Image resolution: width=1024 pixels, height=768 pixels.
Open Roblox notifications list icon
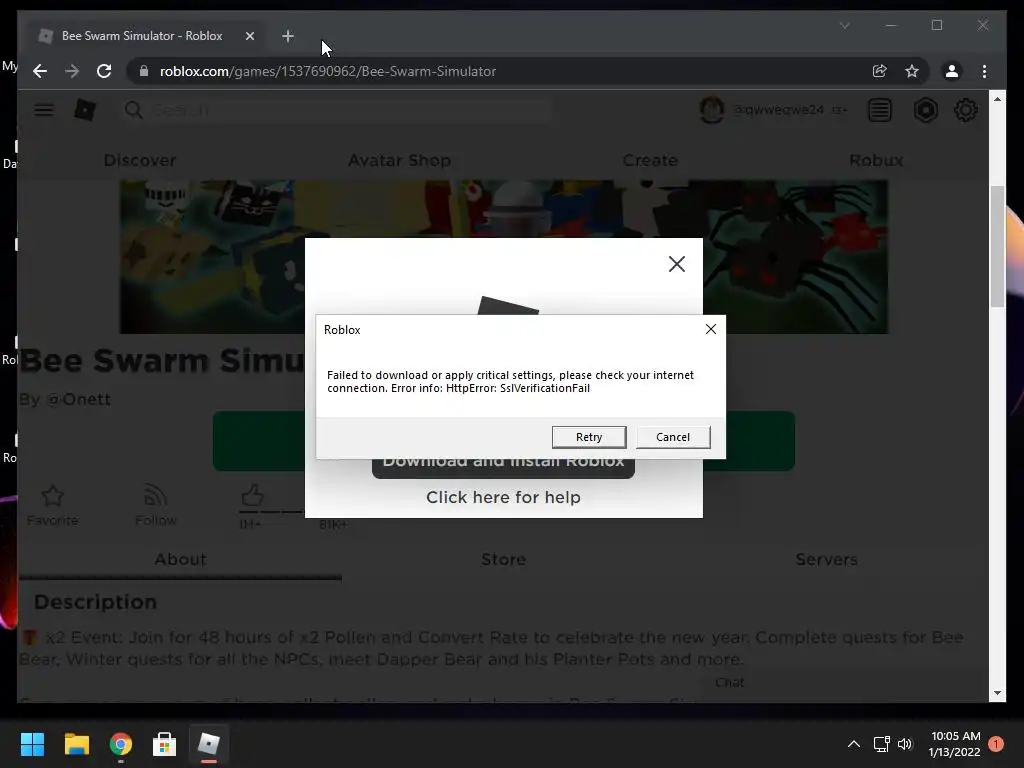[x=880, y=110]
